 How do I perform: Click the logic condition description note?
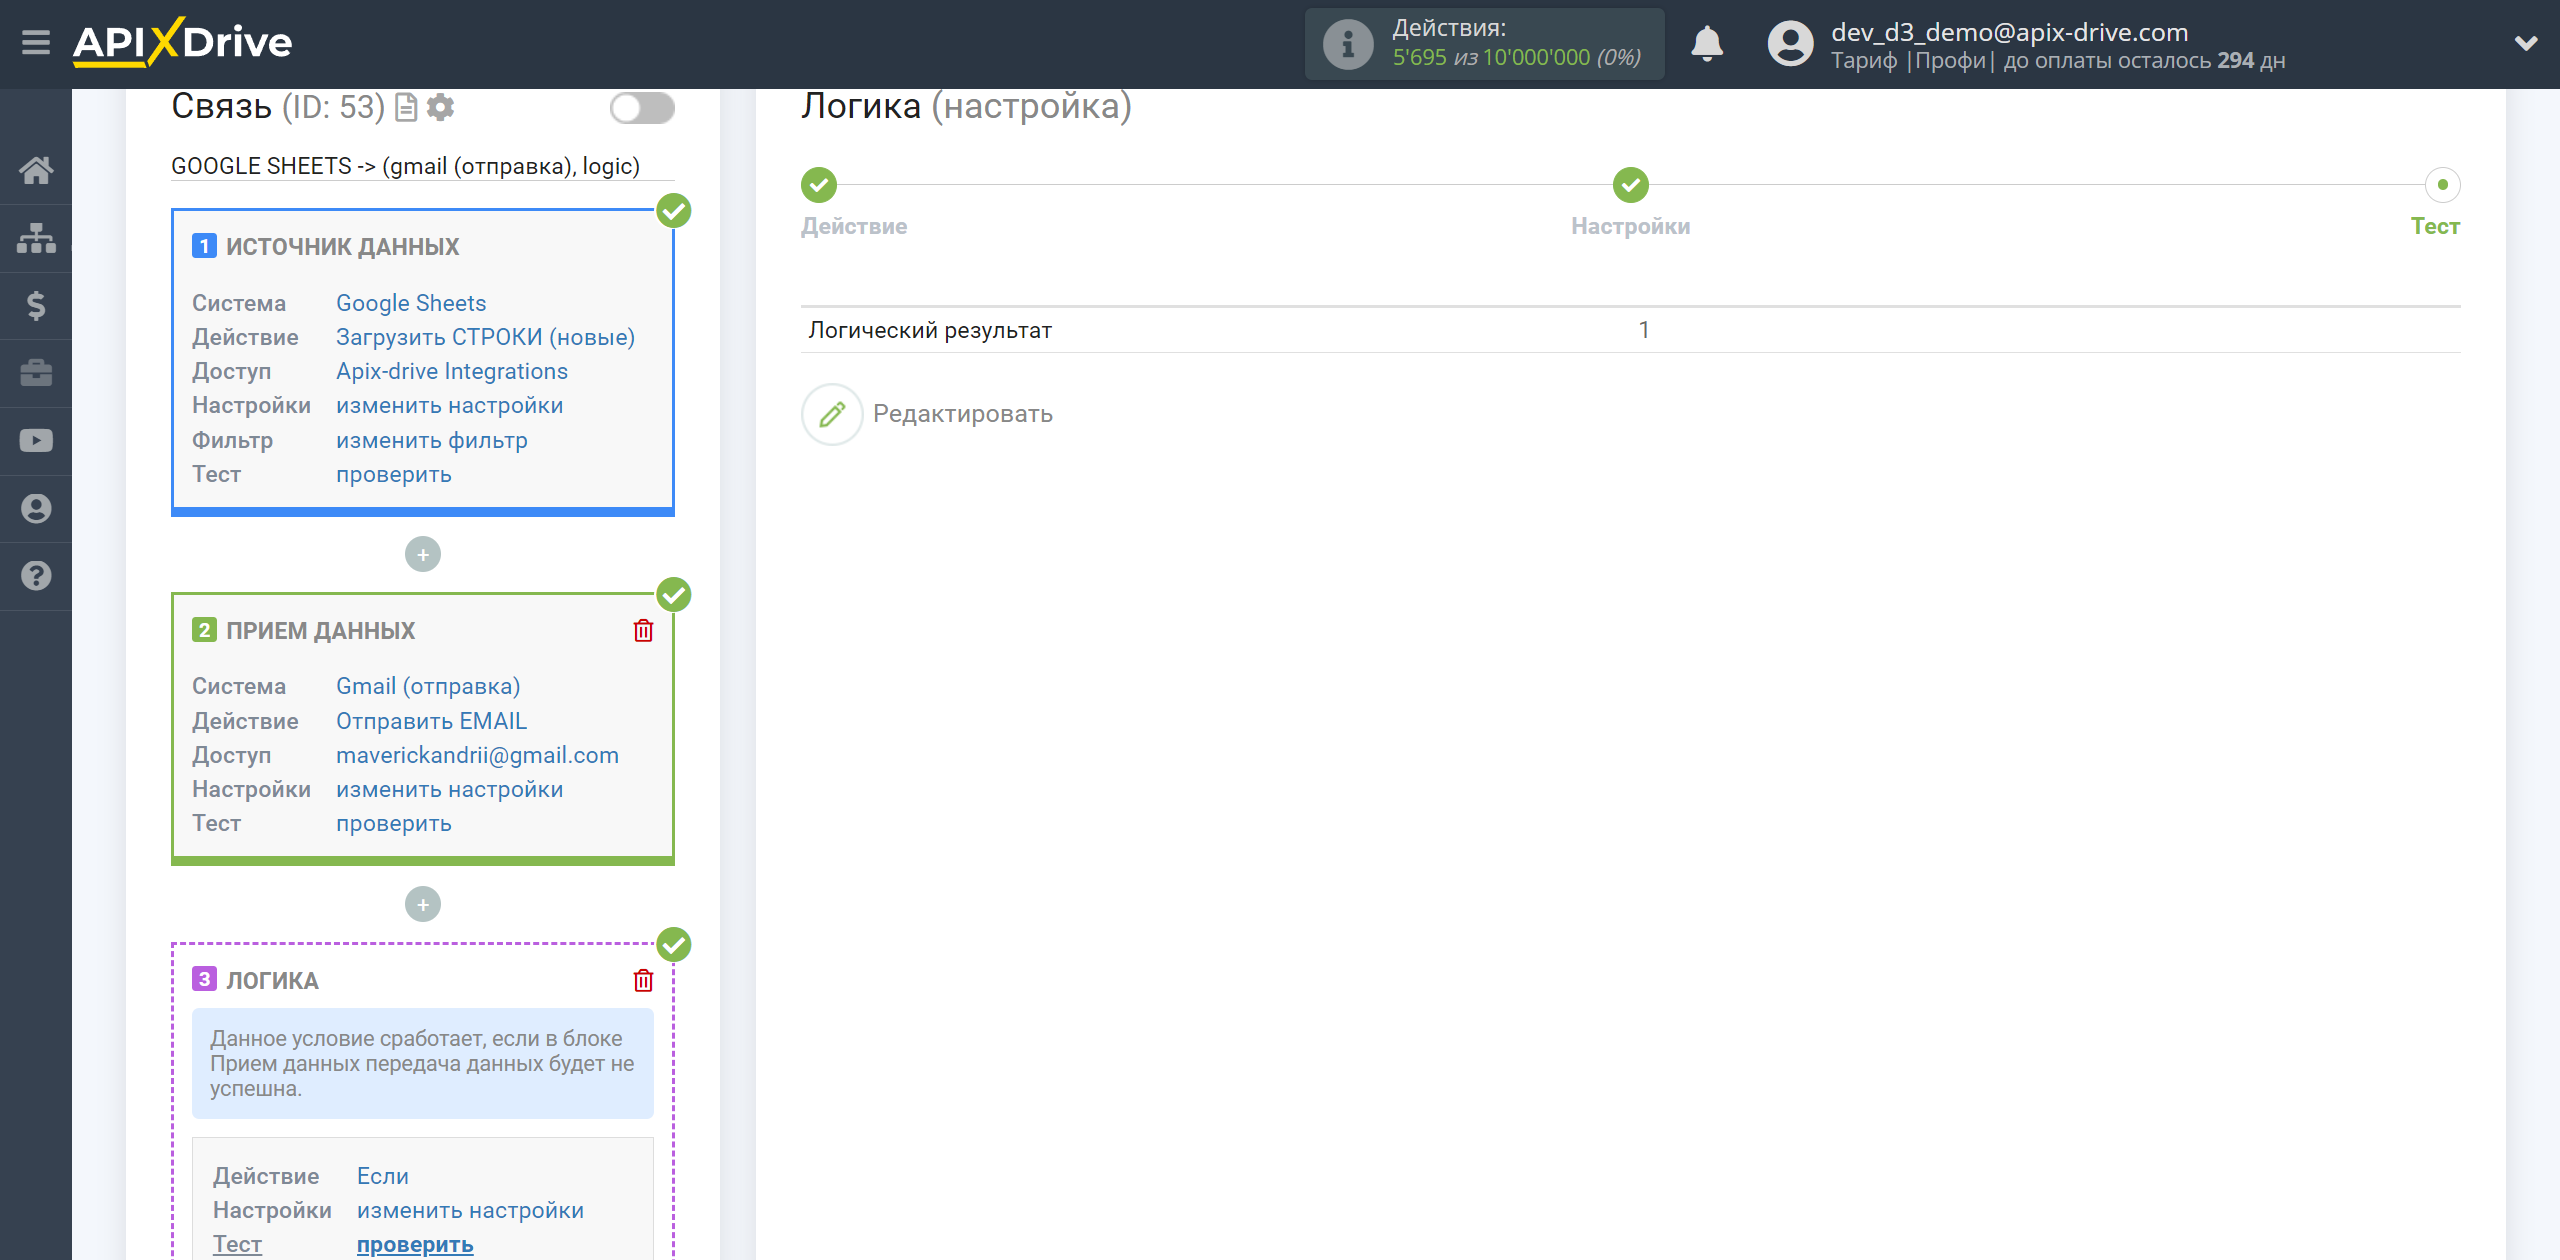click(423, 1064)
